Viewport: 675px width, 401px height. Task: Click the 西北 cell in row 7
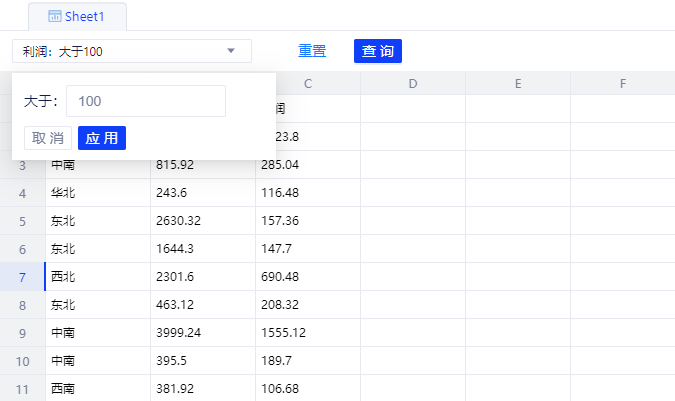pos(97,277)
